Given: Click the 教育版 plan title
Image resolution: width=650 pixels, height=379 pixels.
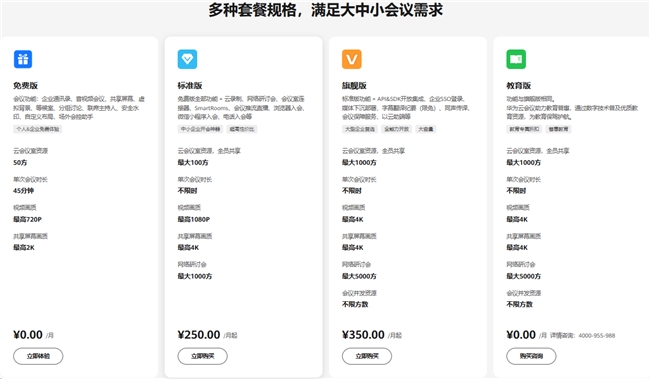Looking at the screenshot, I should [519, 85].
